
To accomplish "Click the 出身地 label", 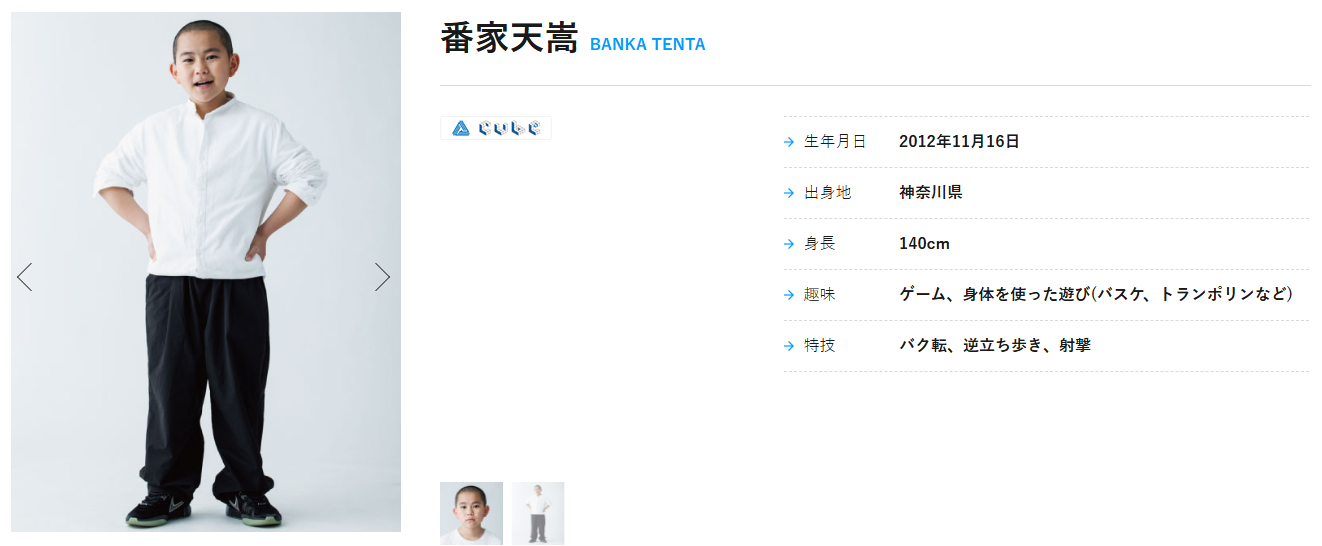I will point(828,193).
